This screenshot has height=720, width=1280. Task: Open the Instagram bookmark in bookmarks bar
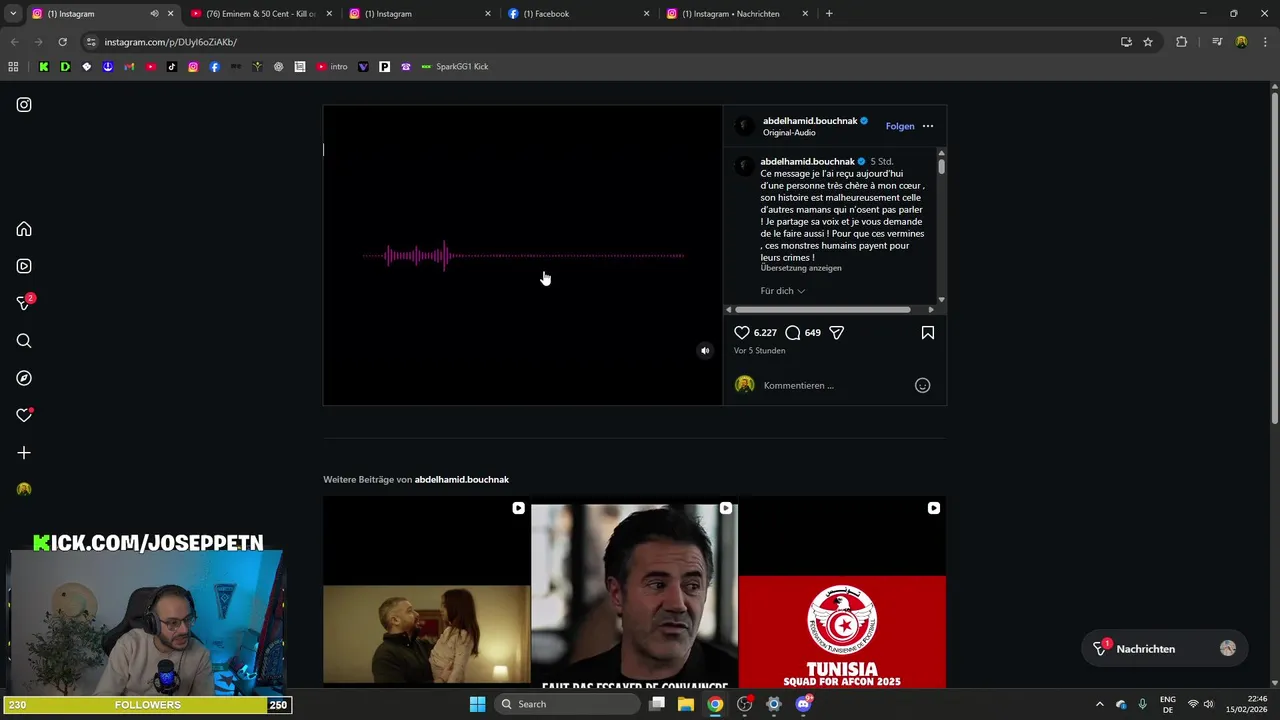click(193, 67)
